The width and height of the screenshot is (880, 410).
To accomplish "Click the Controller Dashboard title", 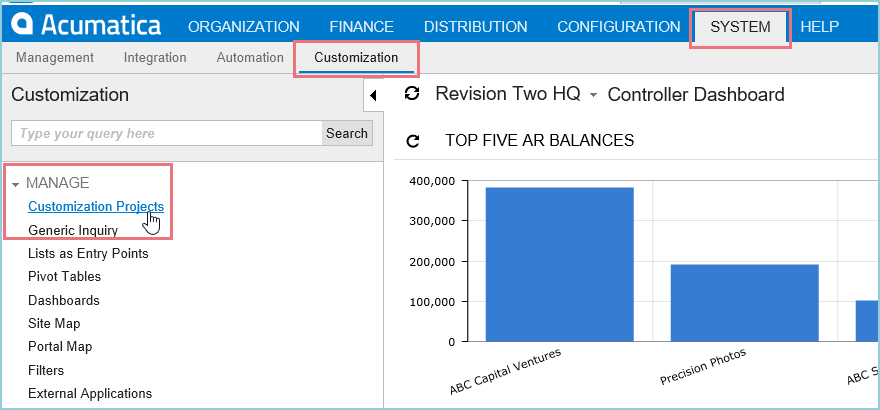I will 696,95.
